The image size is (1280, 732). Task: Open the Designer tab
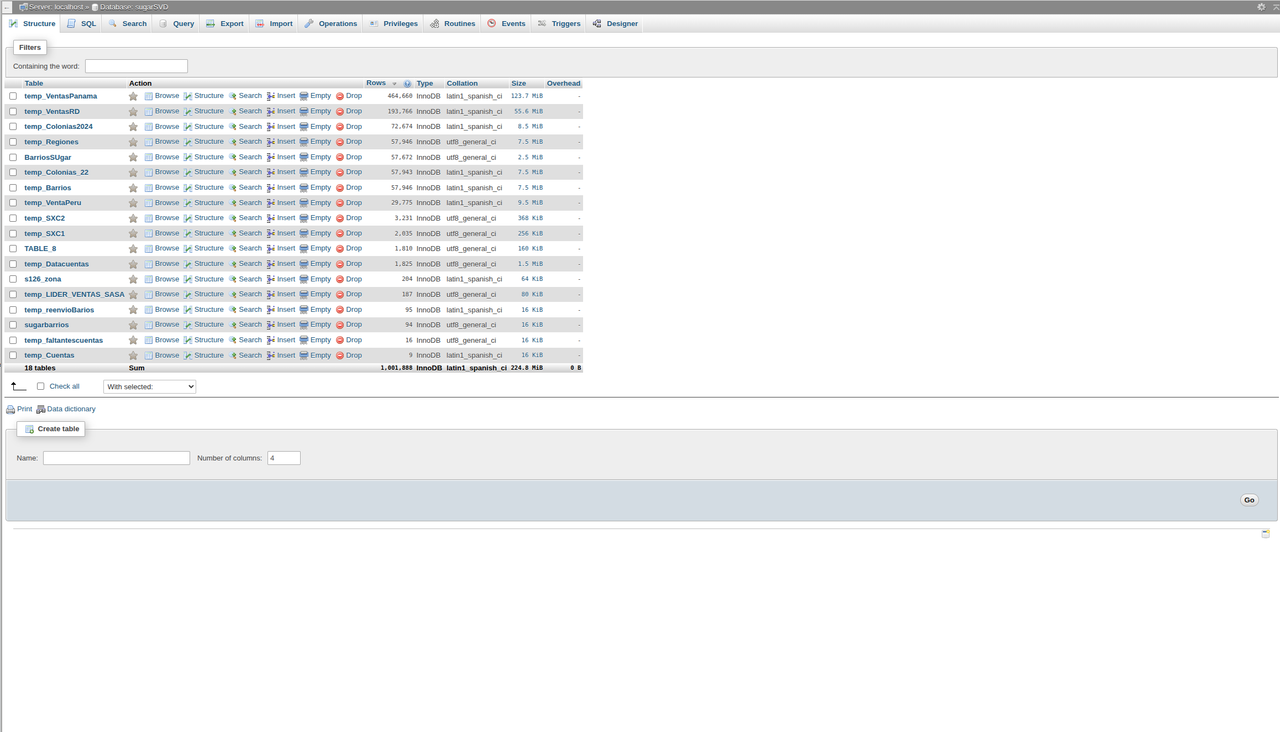pos(615,23)
